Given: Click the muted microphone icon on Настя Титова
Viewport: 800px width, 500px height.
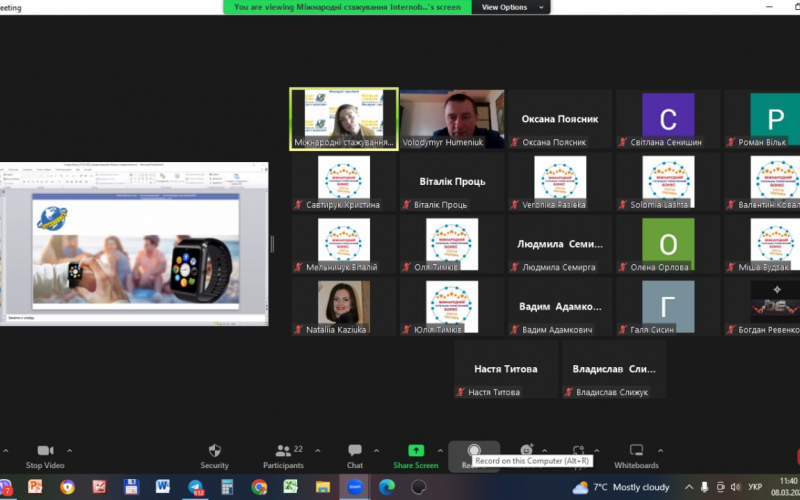Looking at the screenshot, I should (x=461, y=392).
